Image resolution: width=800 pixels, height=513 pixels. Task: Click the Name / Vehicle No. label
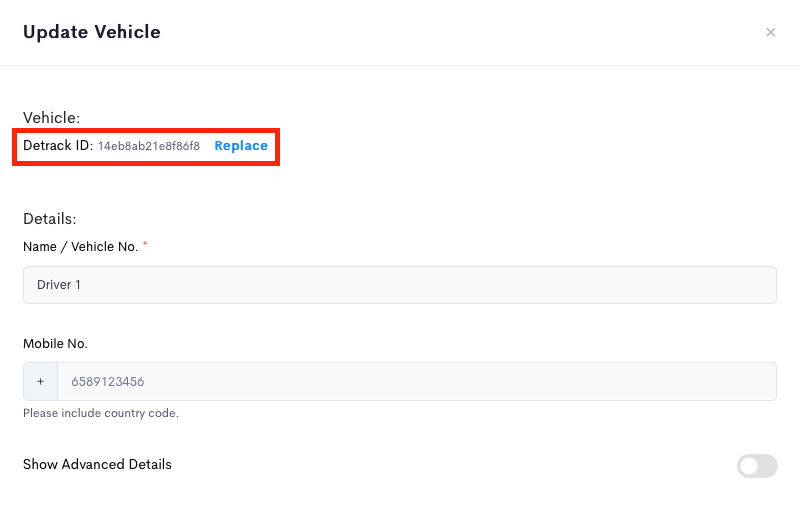tap(81, 247)
